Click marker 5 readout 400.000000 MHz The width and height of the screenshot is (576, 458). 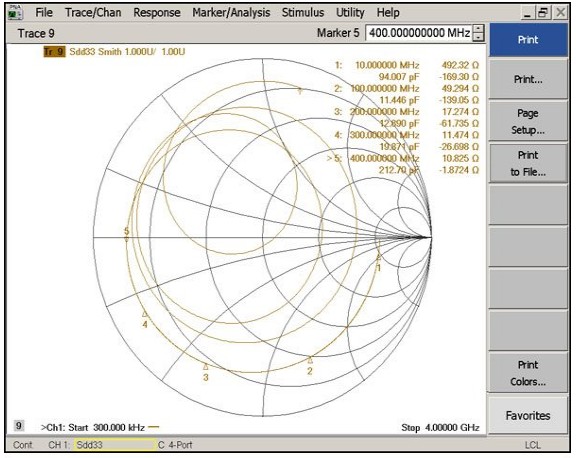tap(385, 158)
